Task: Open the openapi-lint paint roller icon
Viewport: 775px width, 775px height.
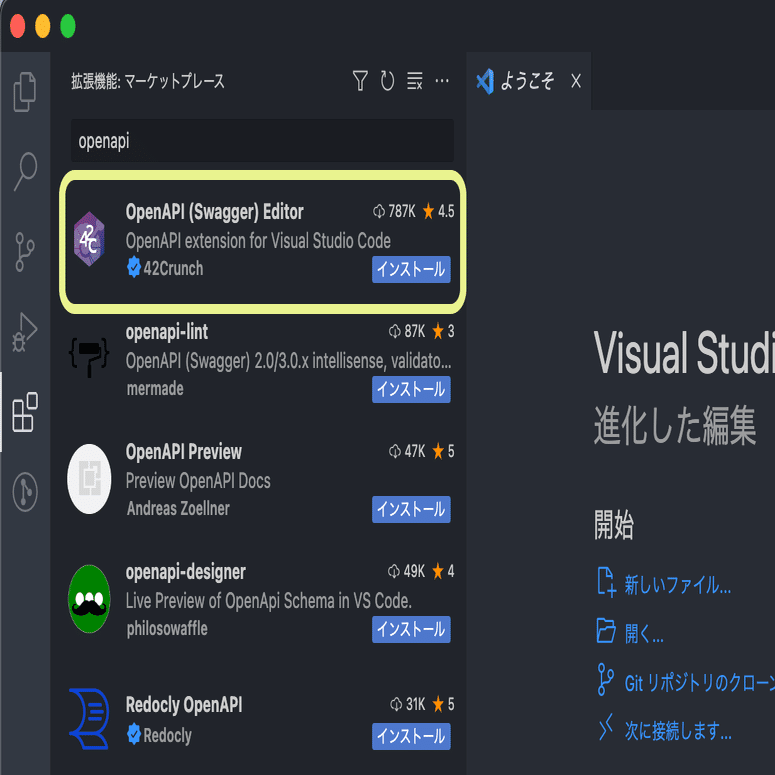Action: [x=89, y=357]
